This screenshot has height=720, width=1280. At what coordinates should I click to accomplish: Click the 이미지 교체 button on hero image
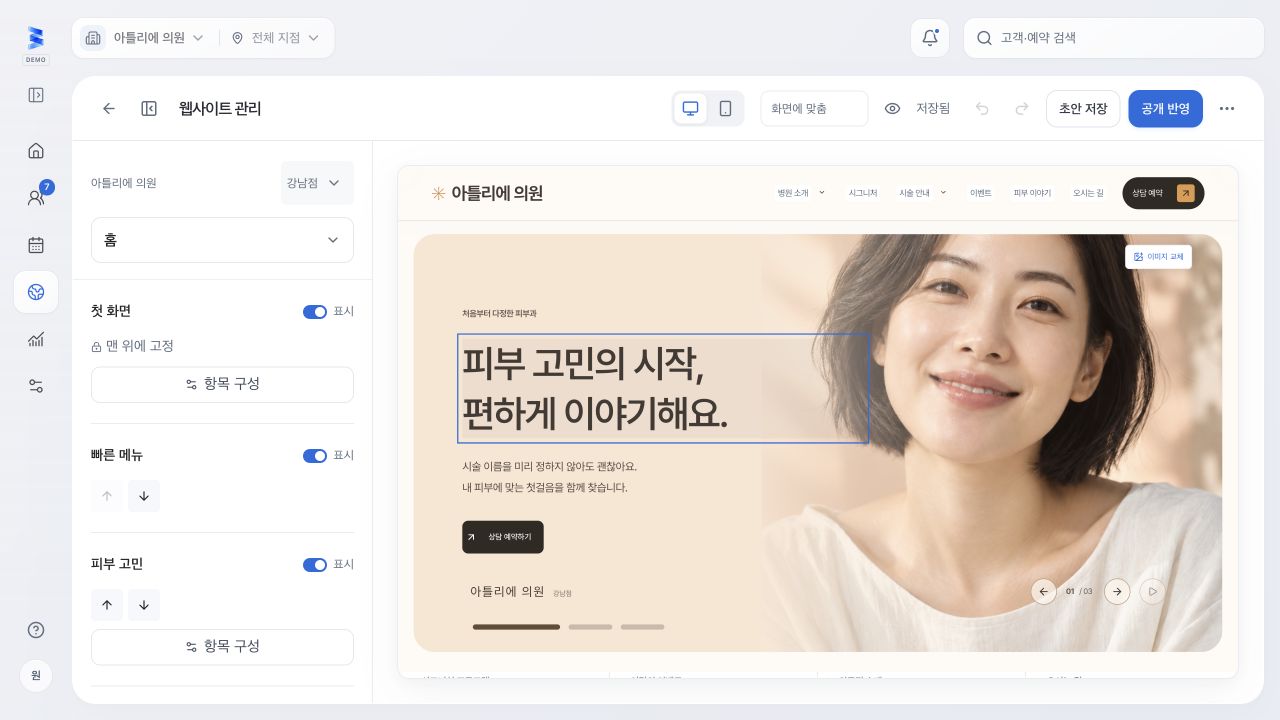click(1158, 257)
